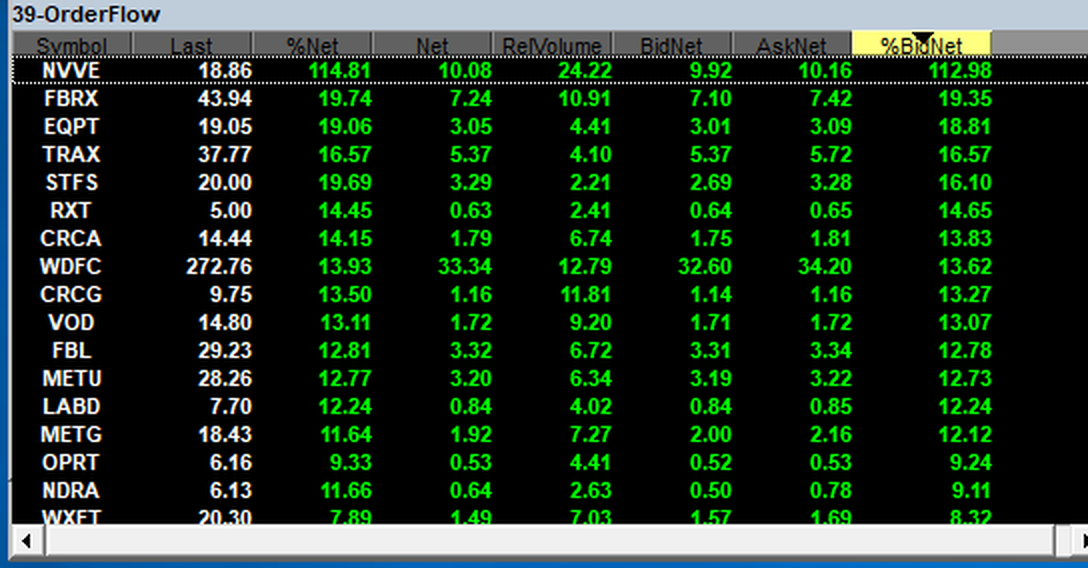The height and width of the screenshot is (568, 1088).
Task: Click NDRA AskNet value 0.78
Action: point(831,490)
